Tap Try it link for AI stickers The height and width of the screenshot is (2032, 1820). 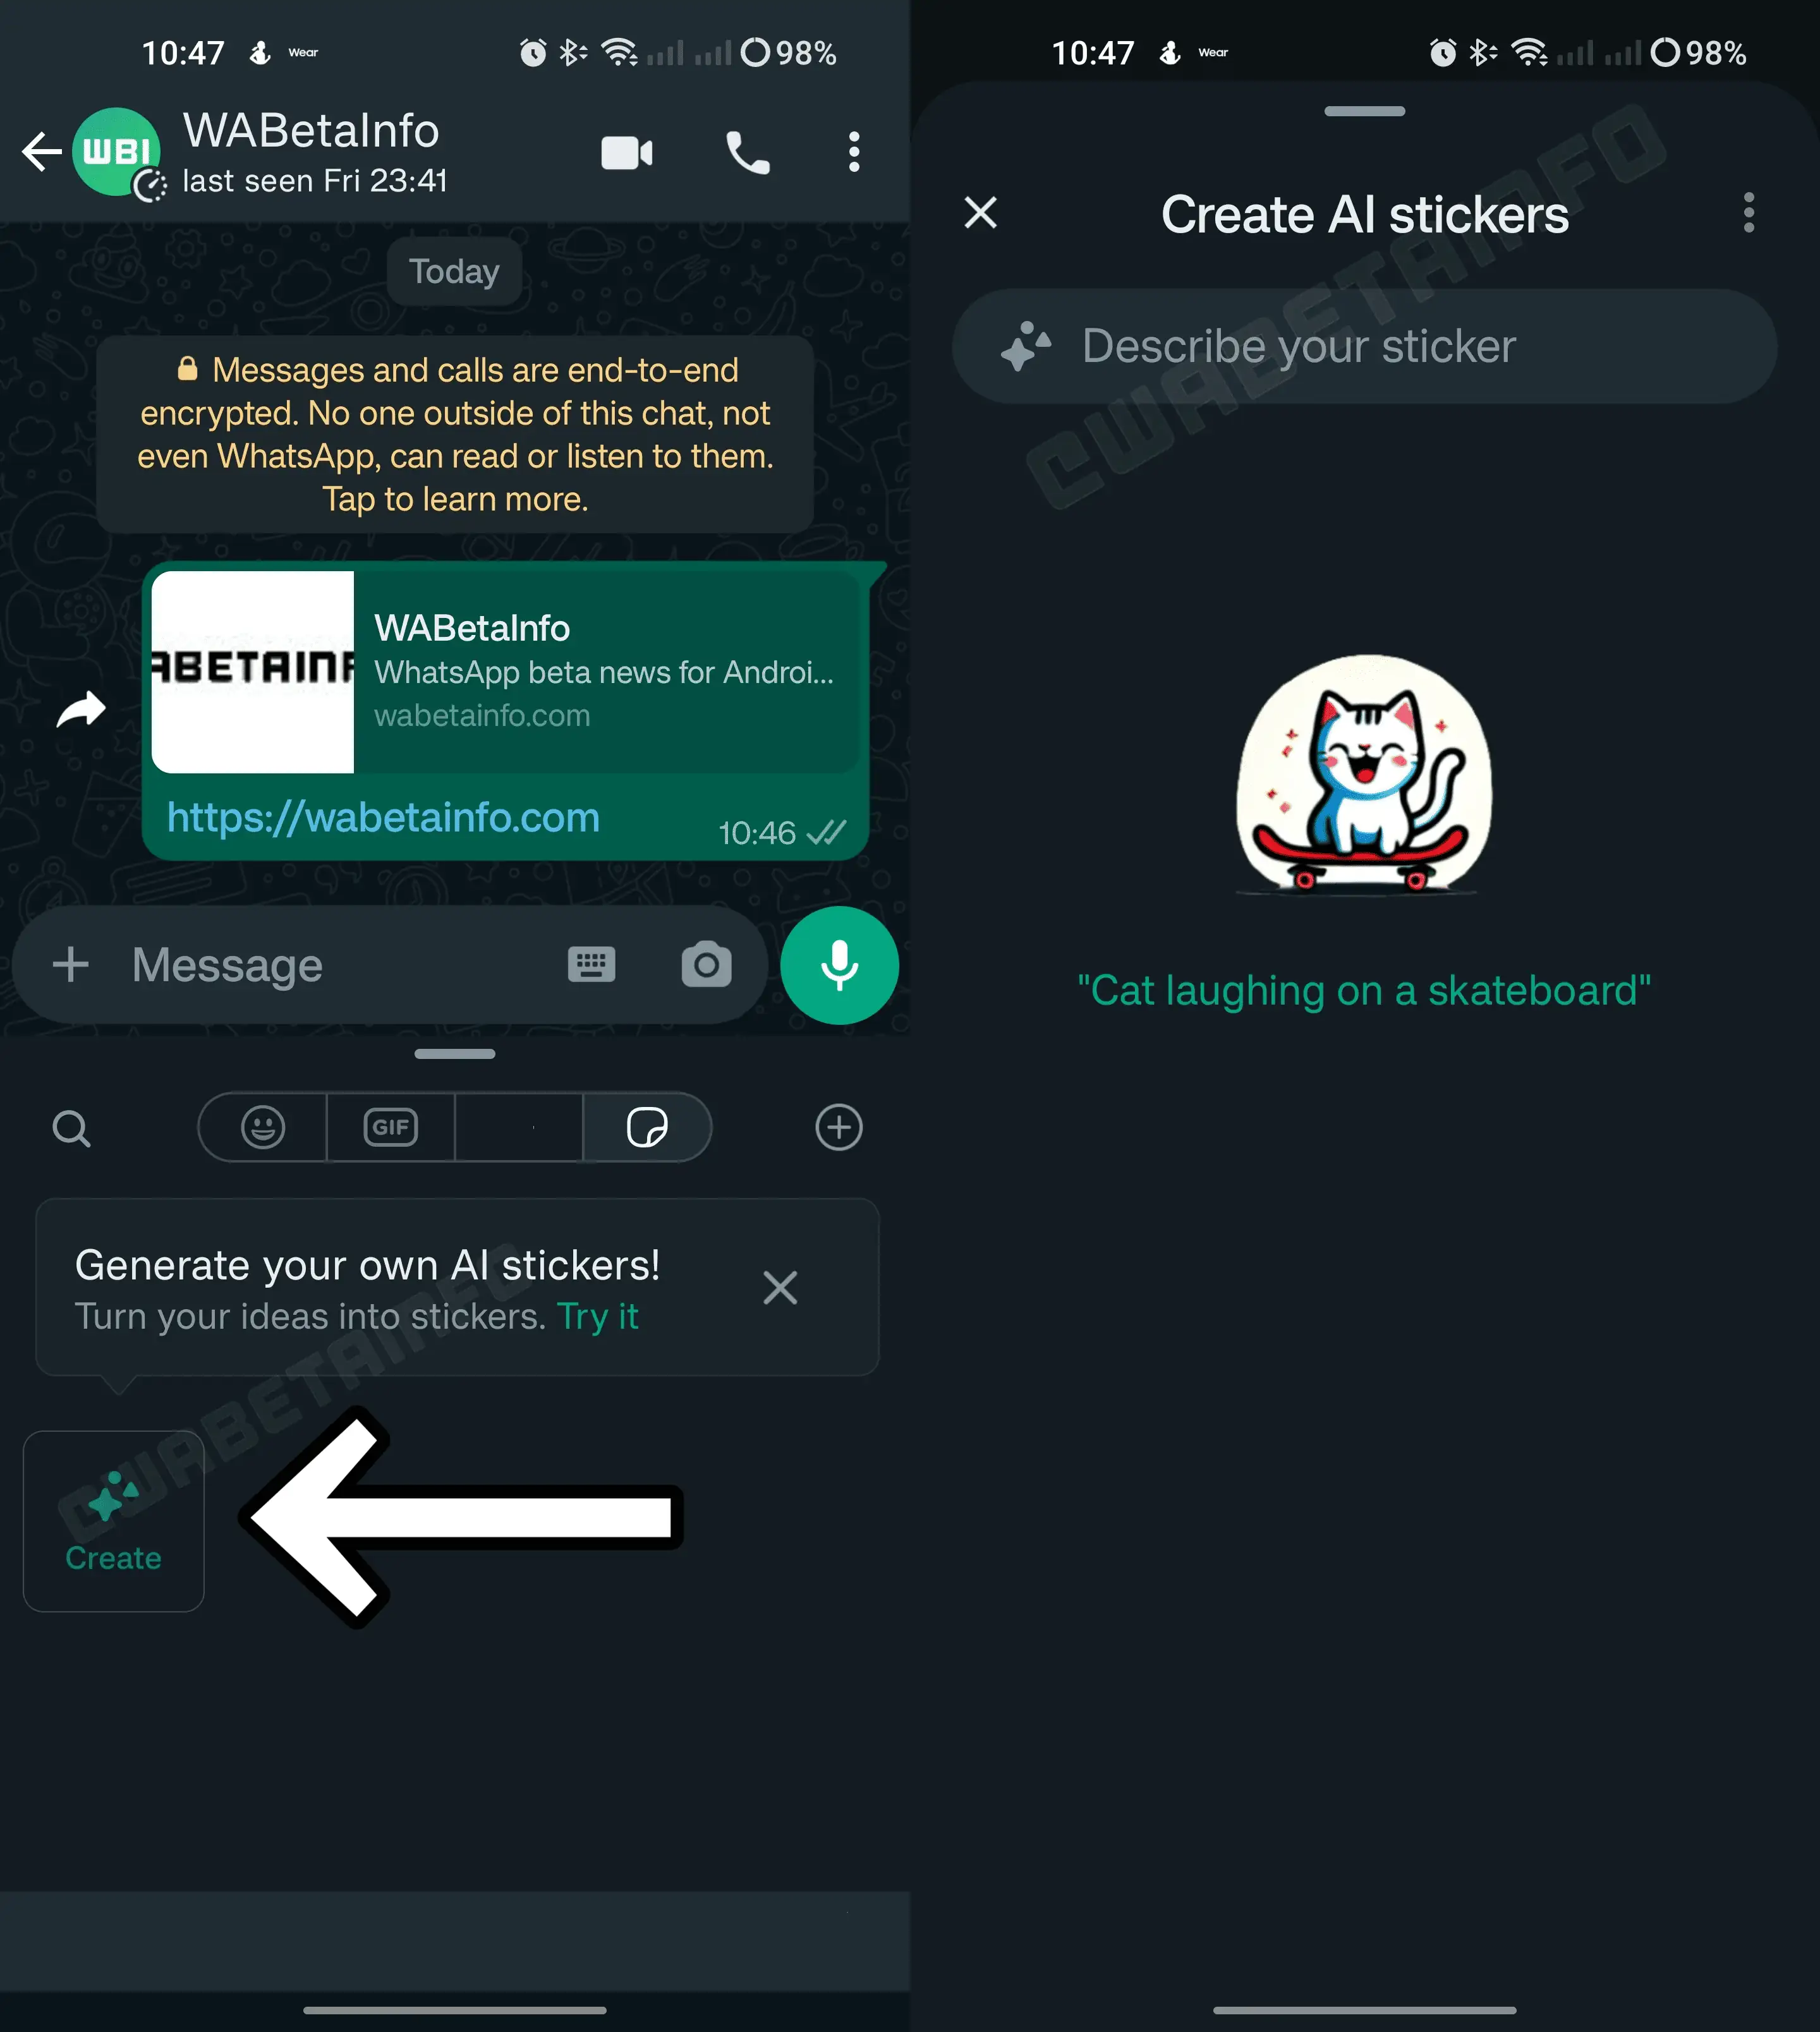[x=599, y=1315]
